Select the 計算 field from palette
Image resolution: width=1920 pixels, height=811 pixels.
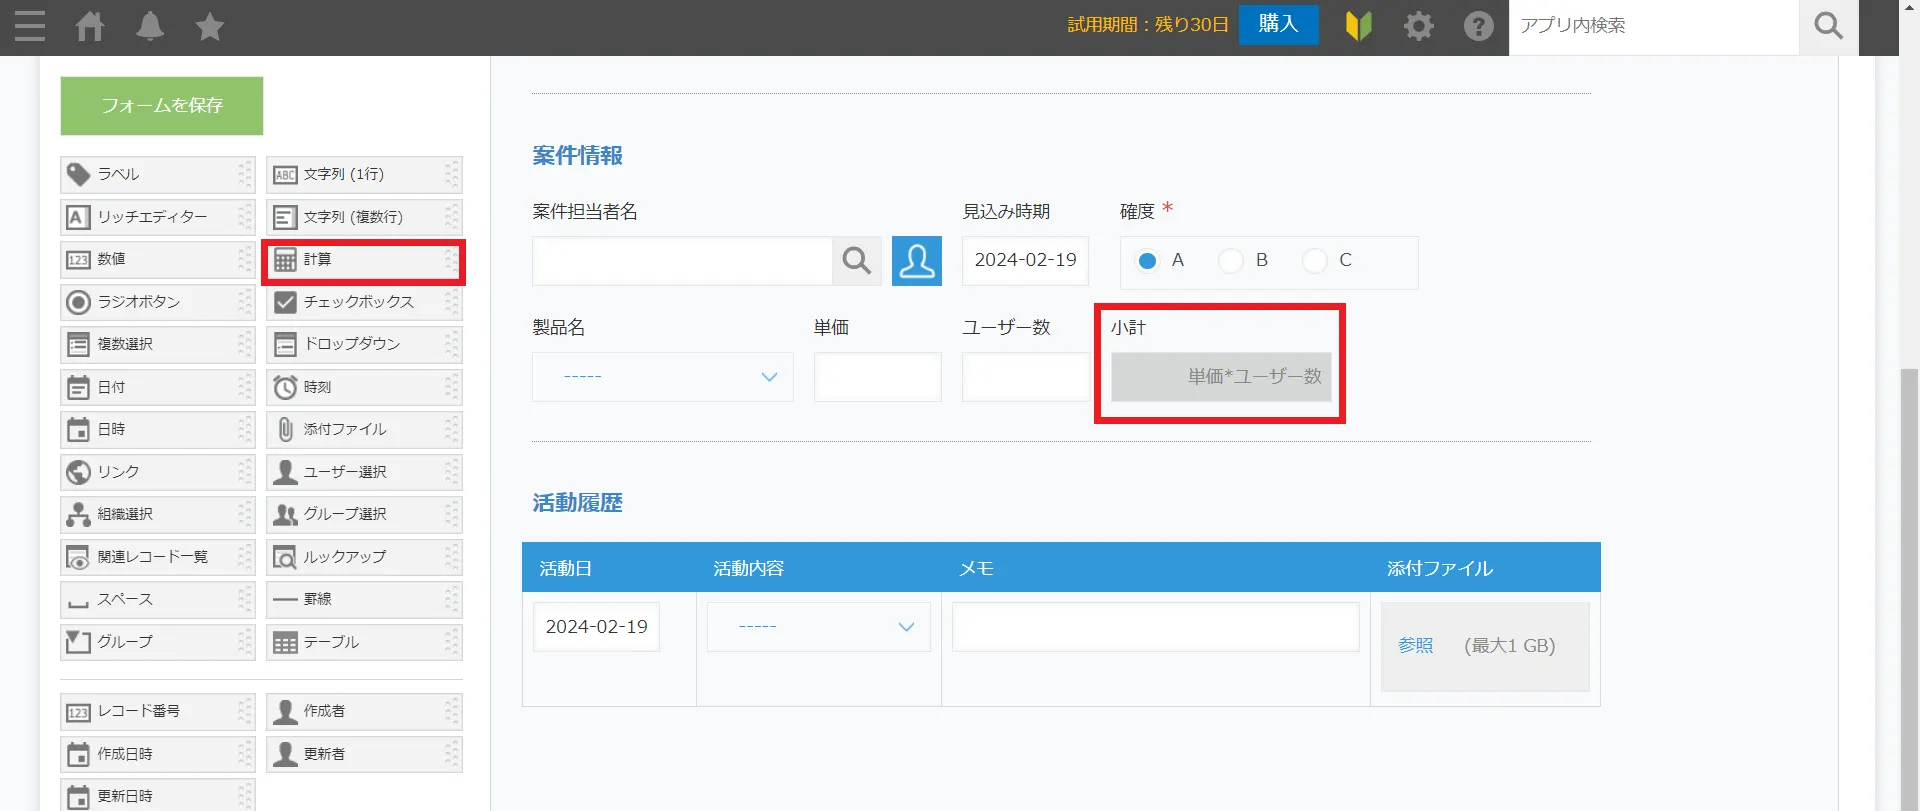point(363,260)
